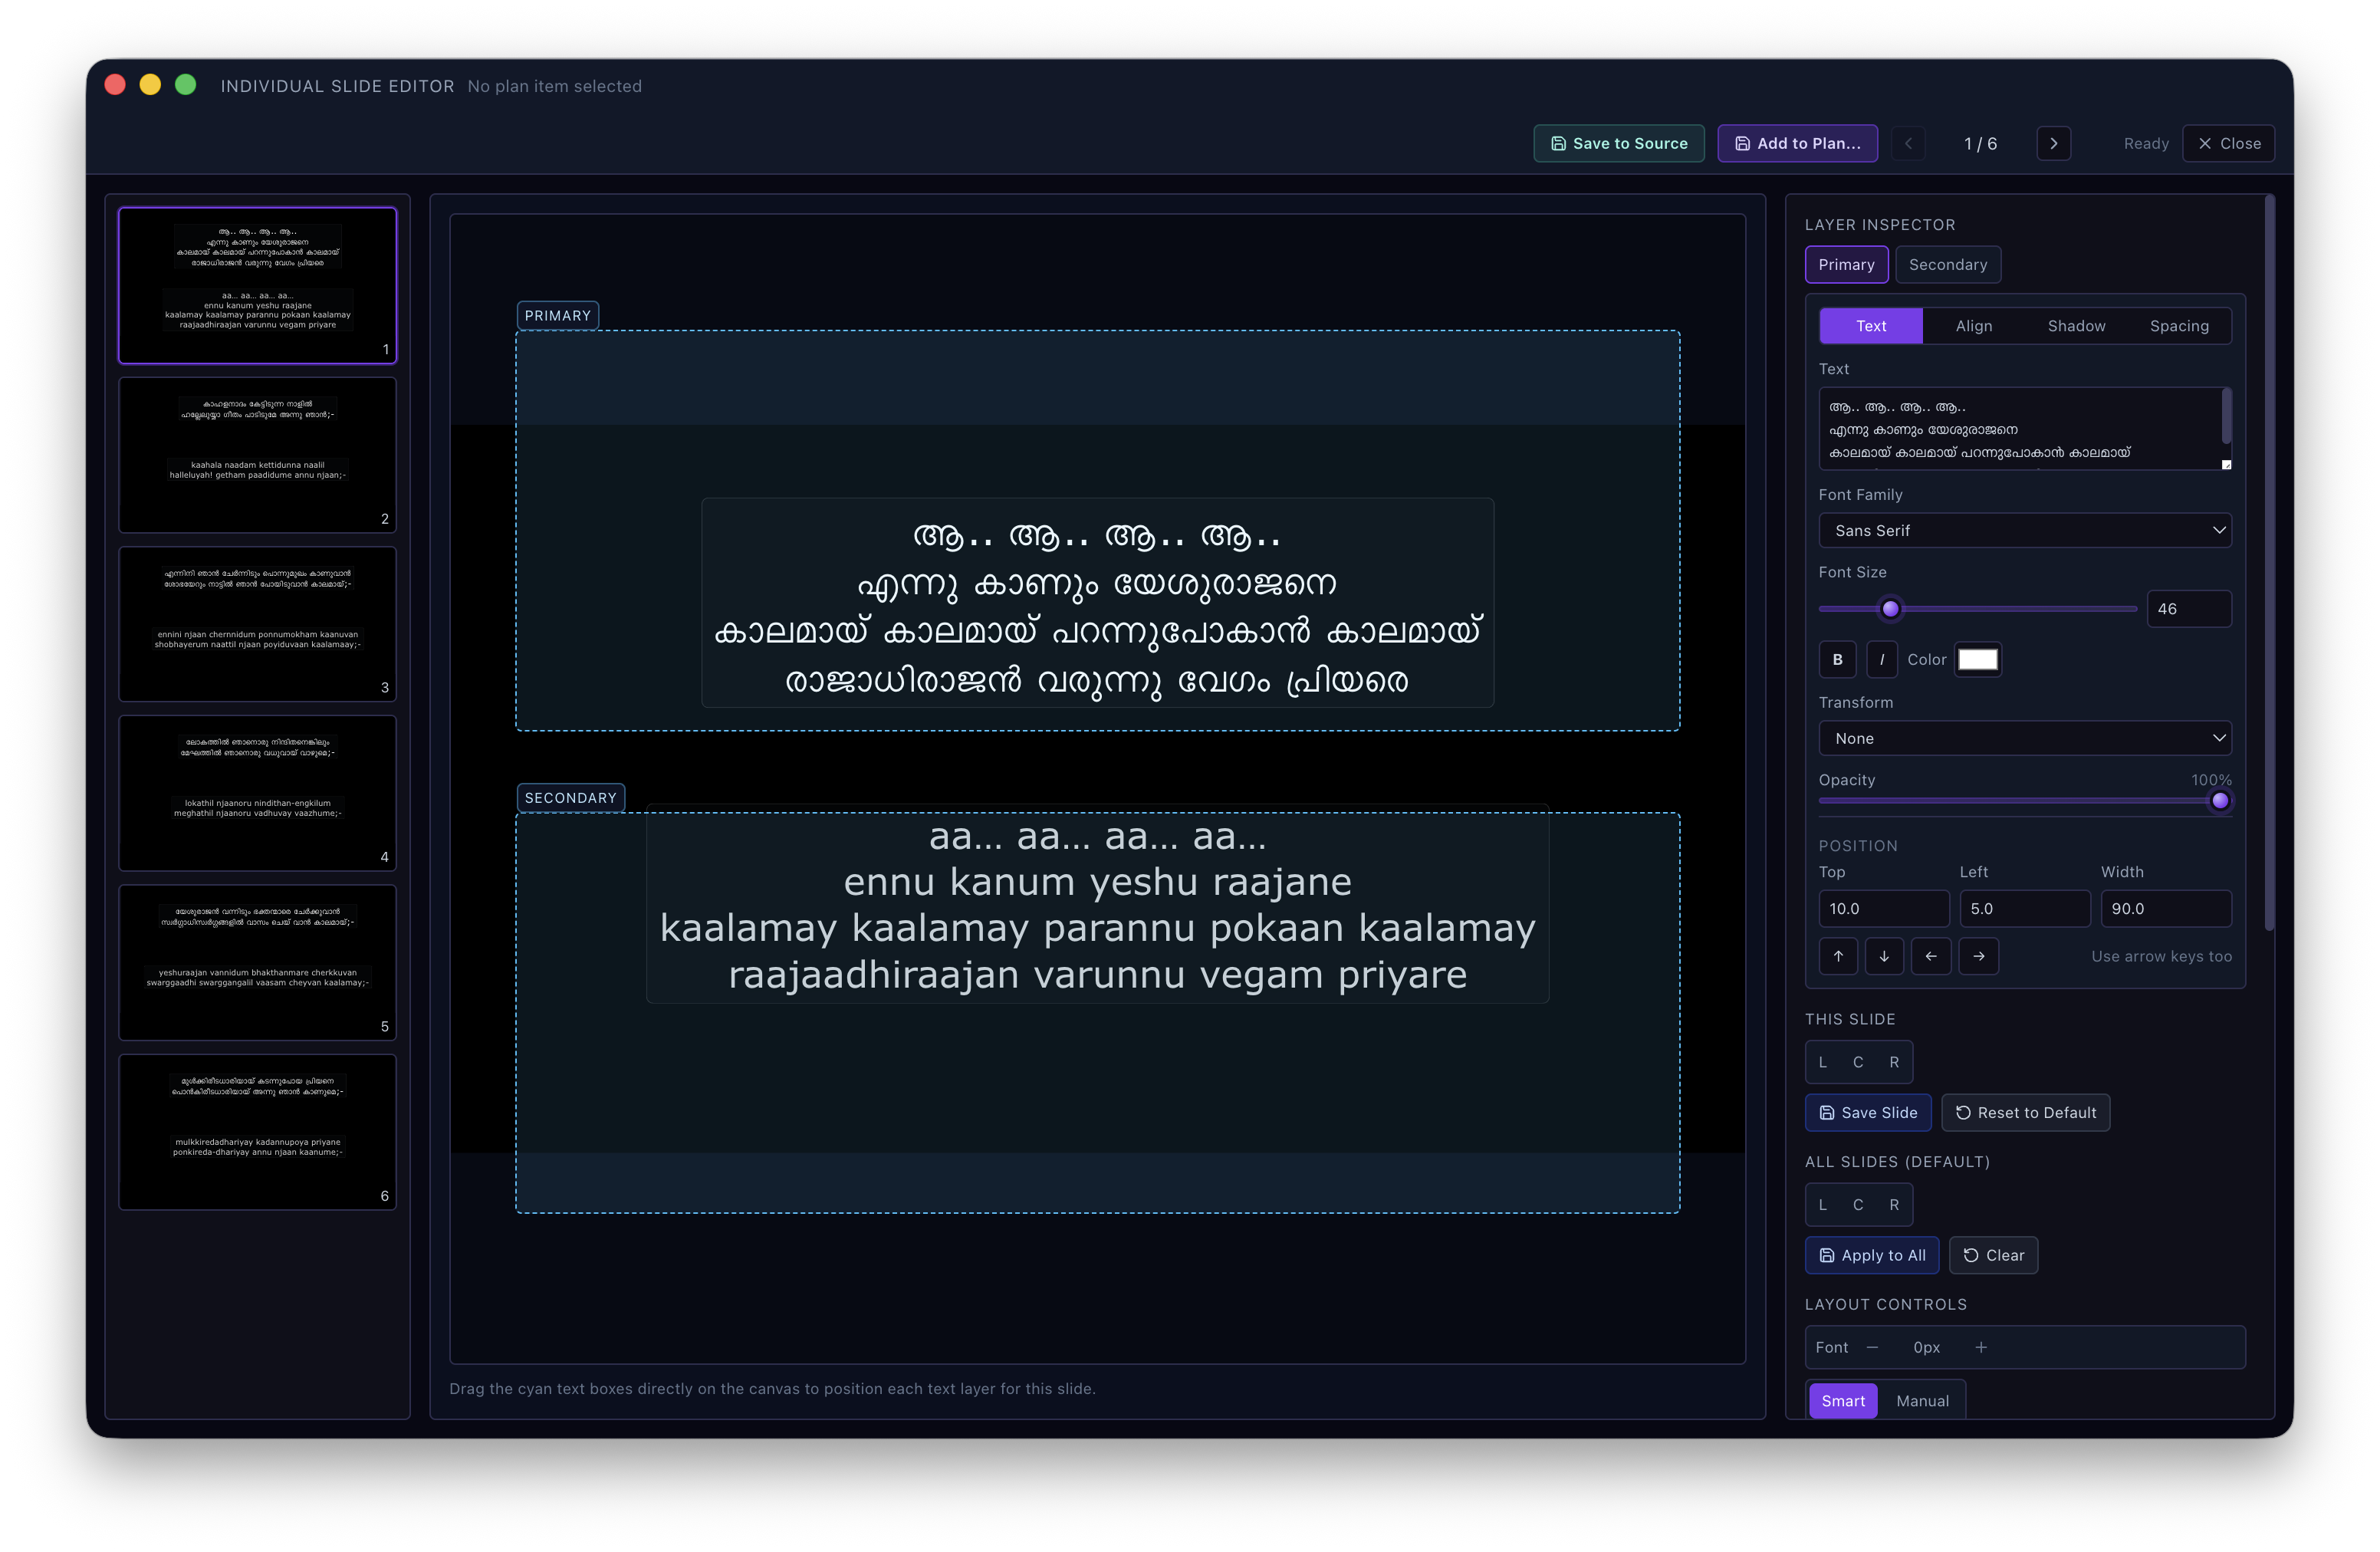Open the Transform dropdown
The height and width of the screenshot is (1552, 2380).
[2024, 738]
